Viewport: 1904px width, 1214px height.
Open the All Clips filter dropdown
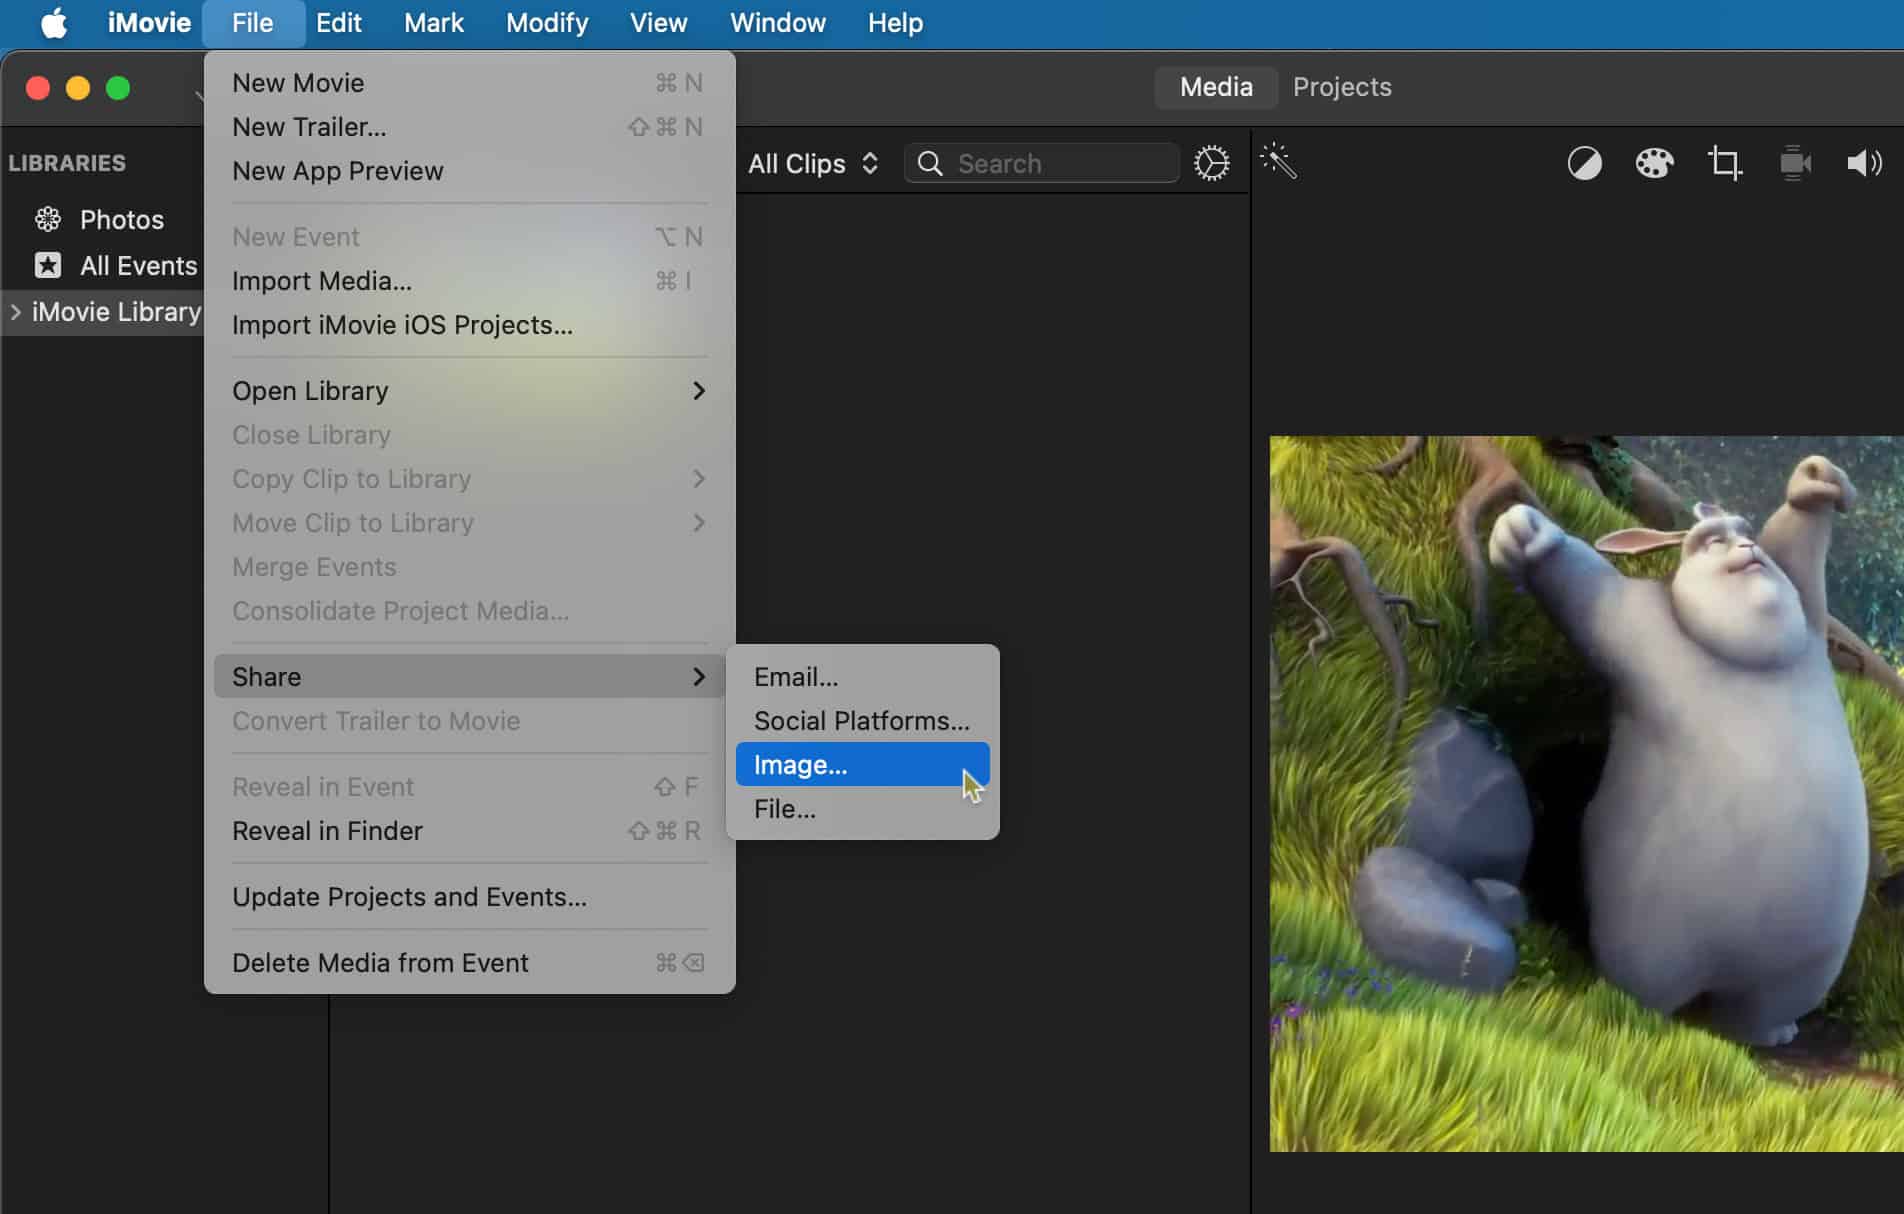coord(812,164)
